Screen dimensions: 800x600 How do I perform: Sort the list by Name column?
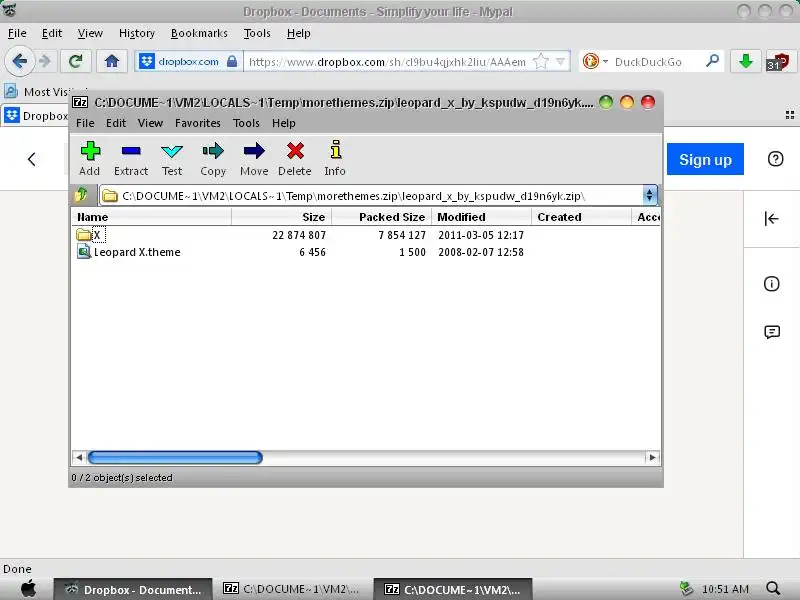[x=152, y=217]
